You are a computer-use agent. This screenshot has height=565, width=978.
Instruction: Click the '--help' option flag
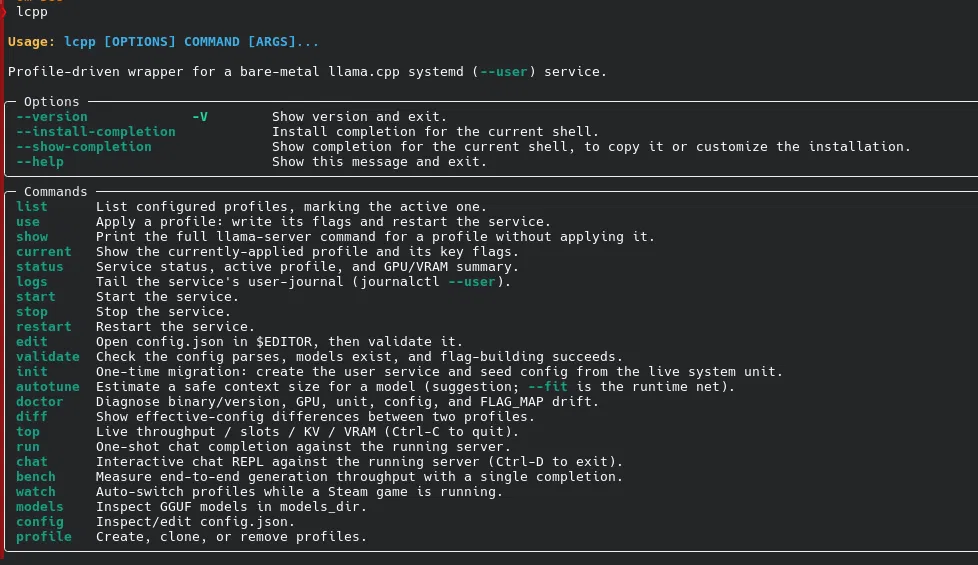(40, 162)
